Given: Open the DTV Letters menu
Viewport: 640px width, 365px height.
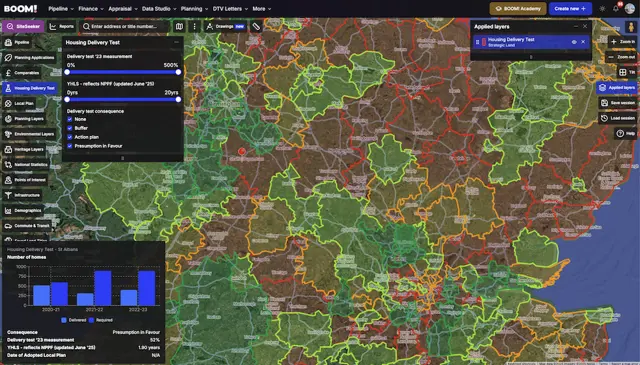Looking at the screenshot, I should [x=230, y=9].
